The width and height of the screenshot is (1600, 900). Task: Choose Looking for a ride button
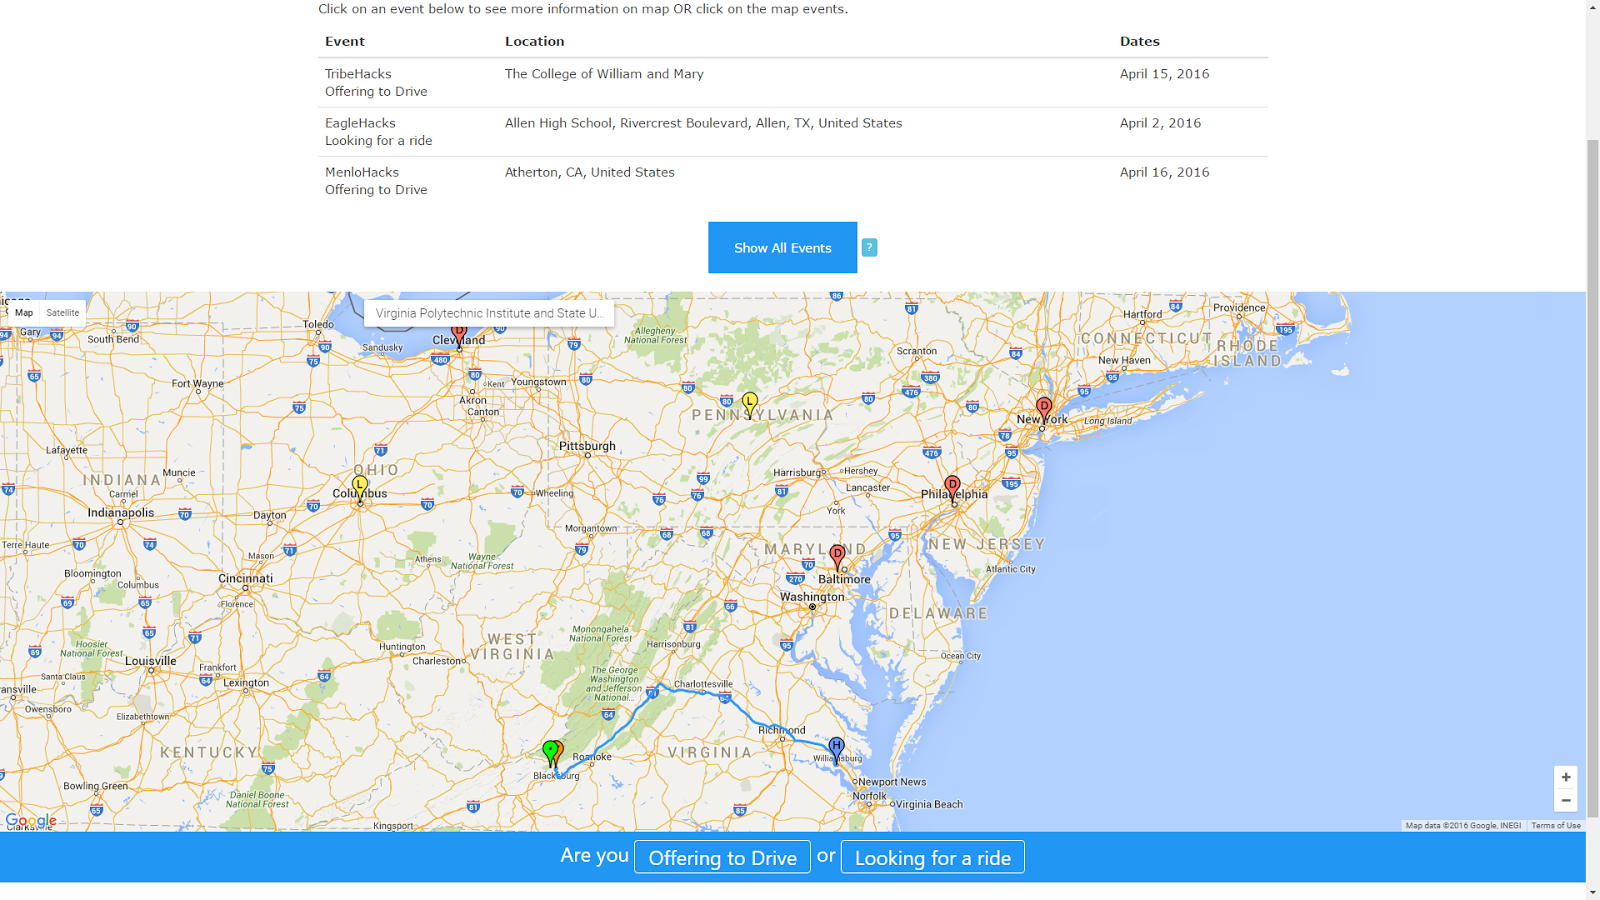932,857
